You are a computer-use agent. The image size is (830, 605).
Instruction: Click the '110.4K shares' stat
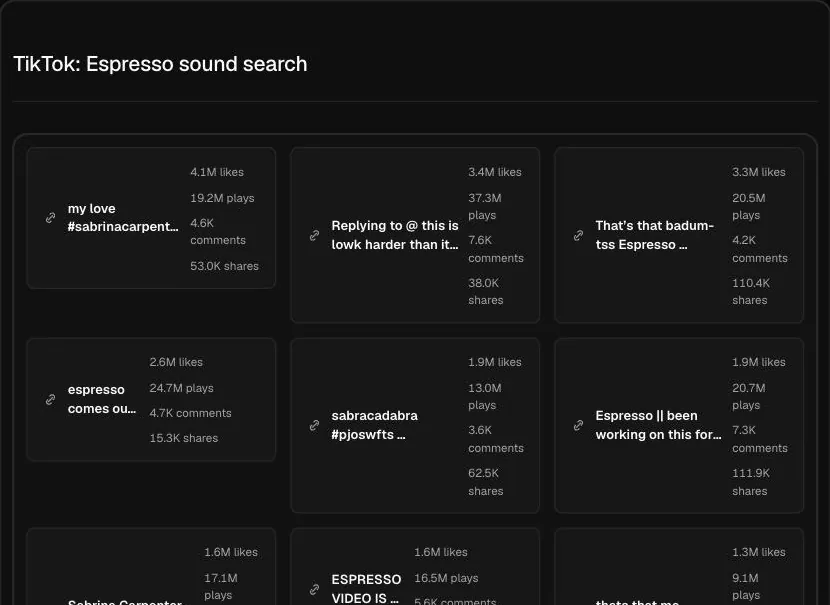tap(751, 291)
